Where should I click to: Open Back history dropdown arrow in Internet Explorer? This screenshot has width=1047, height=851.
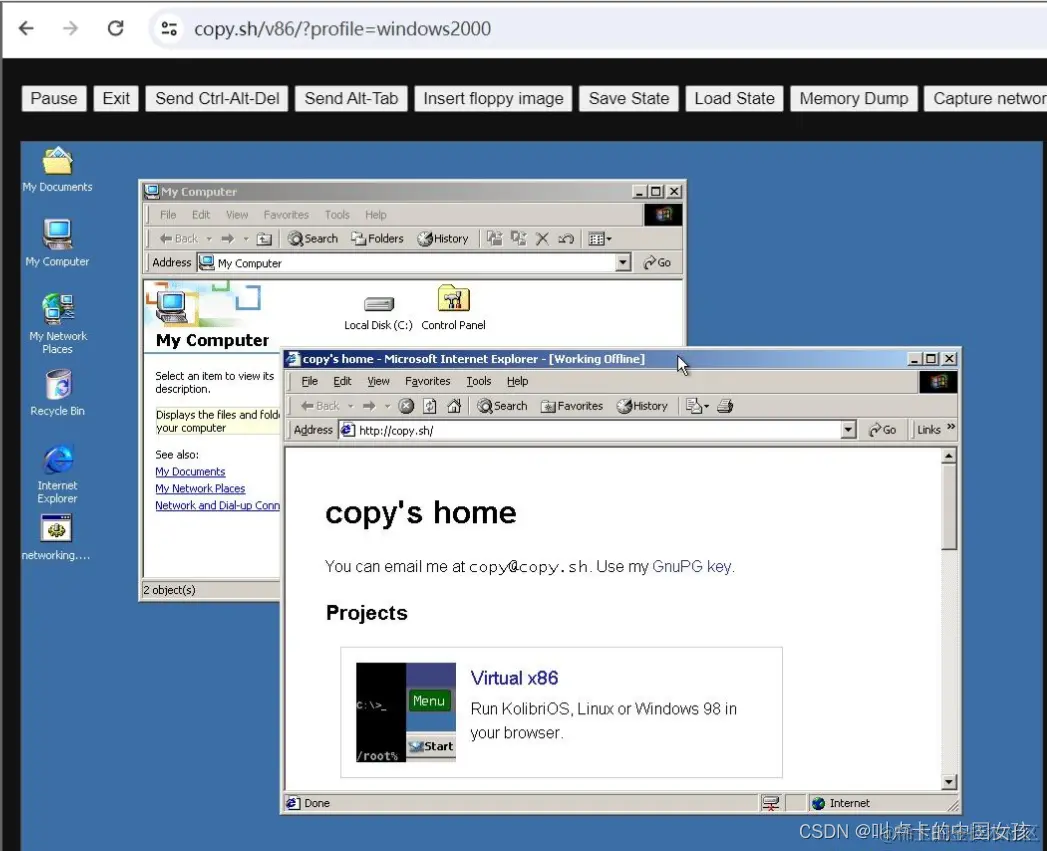351,406
